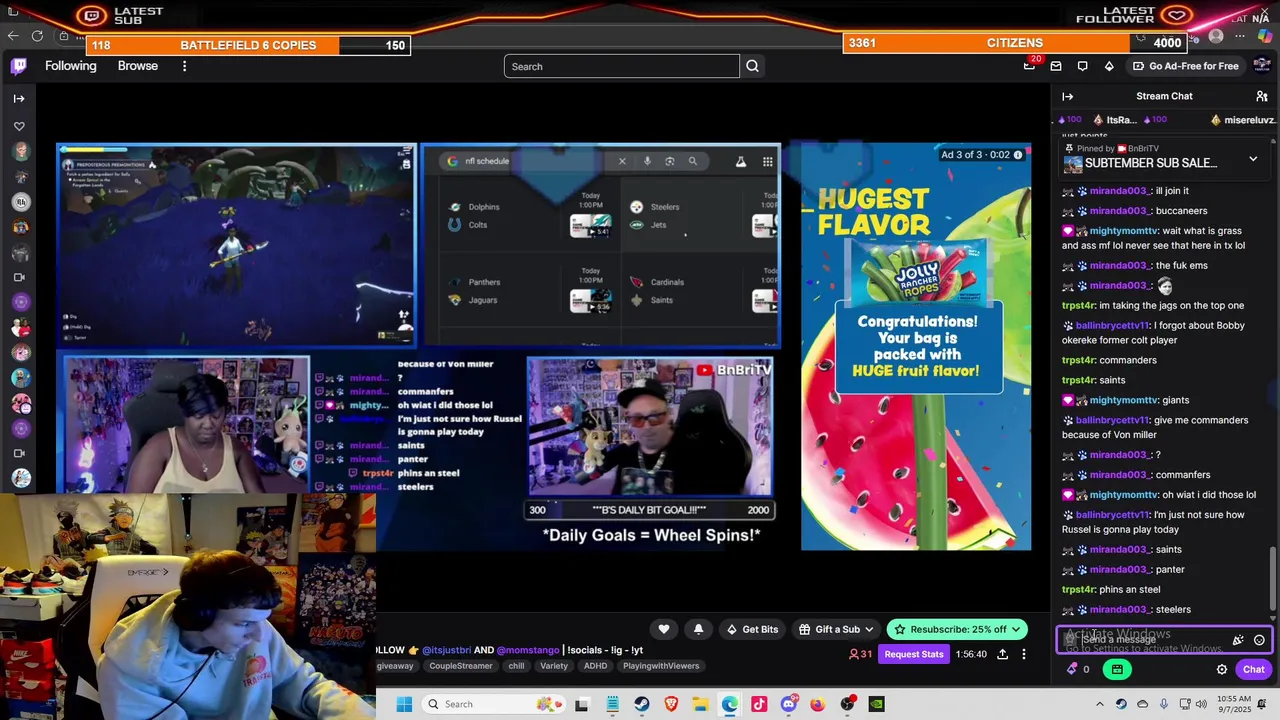Reload the browser page
The height and width of the screenshot is (720, 1280).
[x=37, y=35]
